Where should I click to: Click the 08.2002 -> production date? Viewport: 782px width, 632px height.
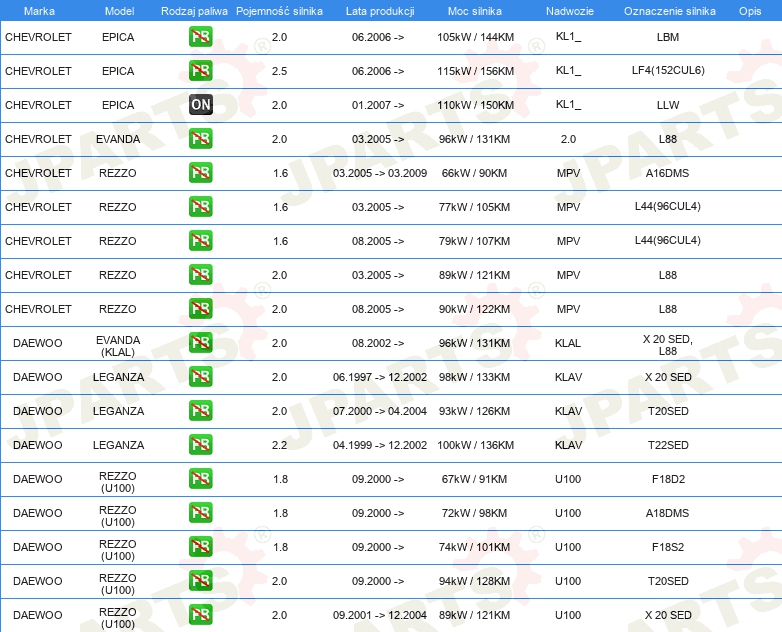(378, 343)
